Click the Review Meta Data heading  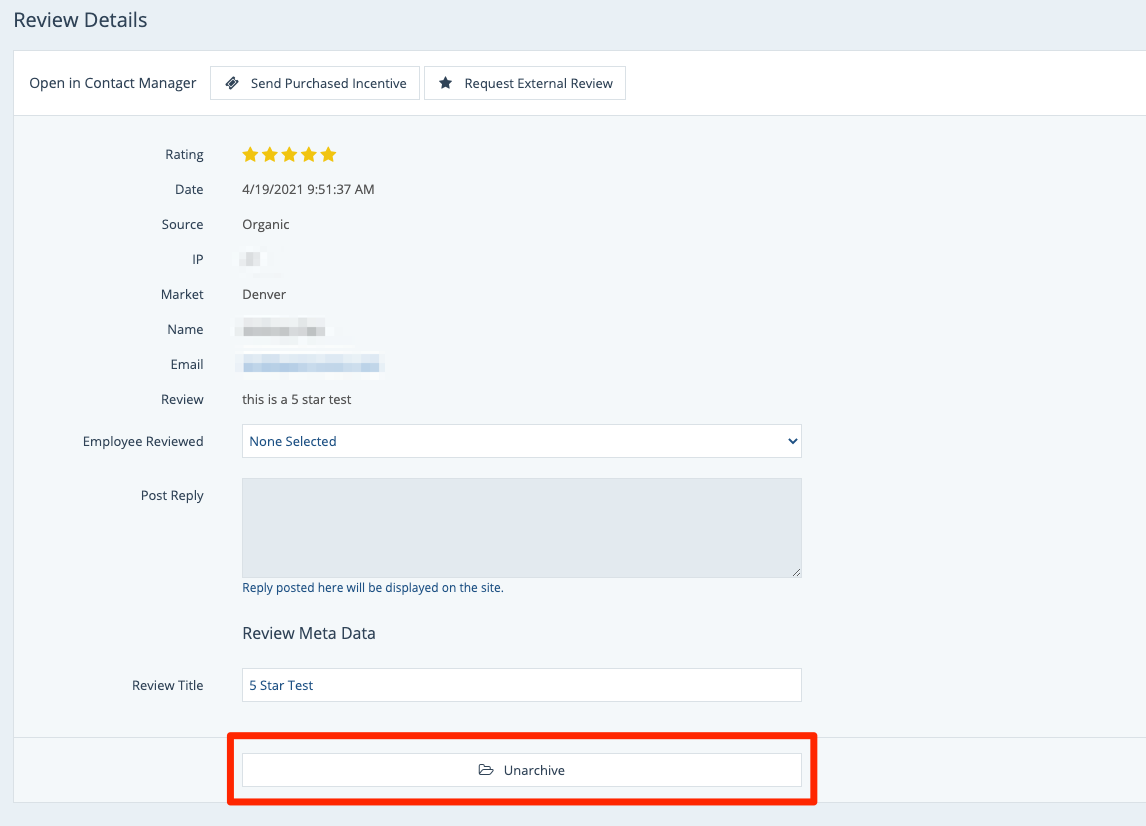click(x=308, y=633)
